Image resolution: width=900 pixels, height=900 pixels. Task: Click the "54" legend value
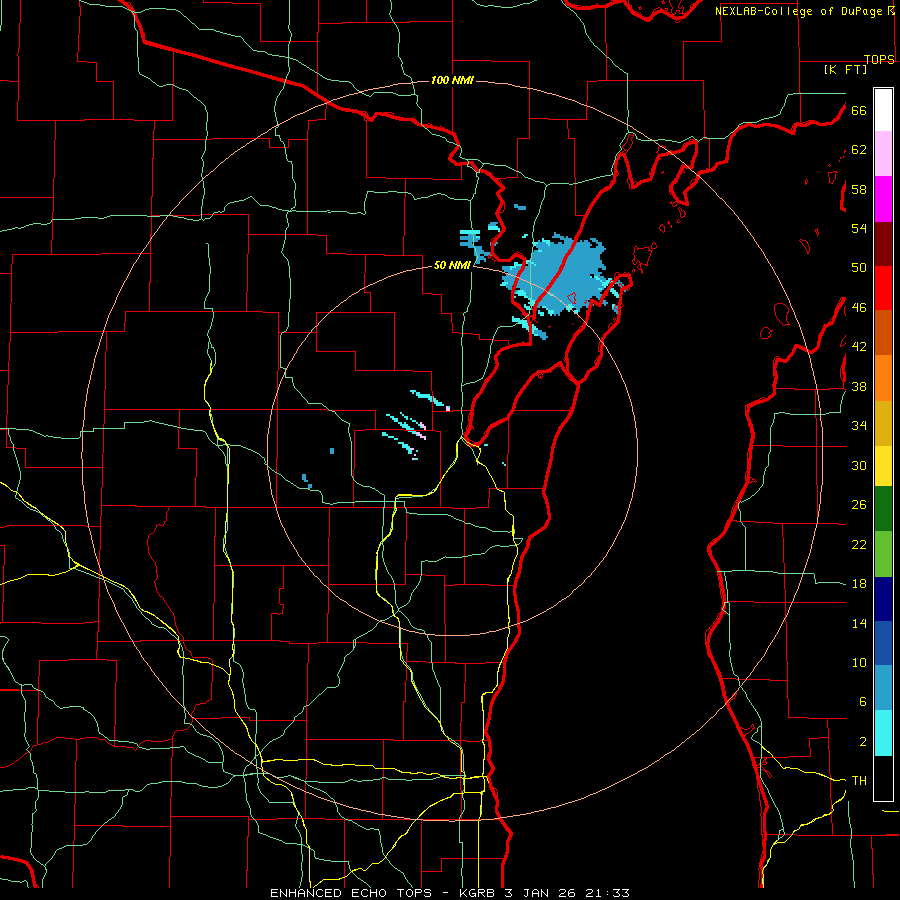(x=858, y=228)
